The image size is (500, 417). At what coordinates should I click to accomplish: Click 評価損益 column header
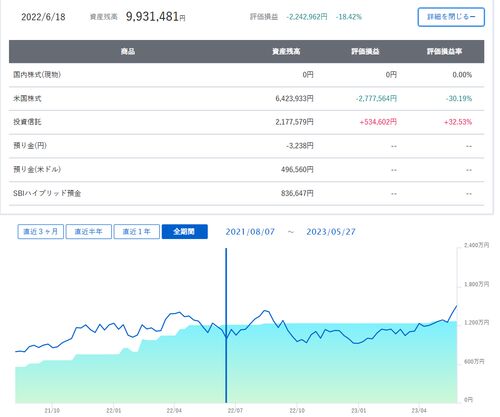(365, 51)
